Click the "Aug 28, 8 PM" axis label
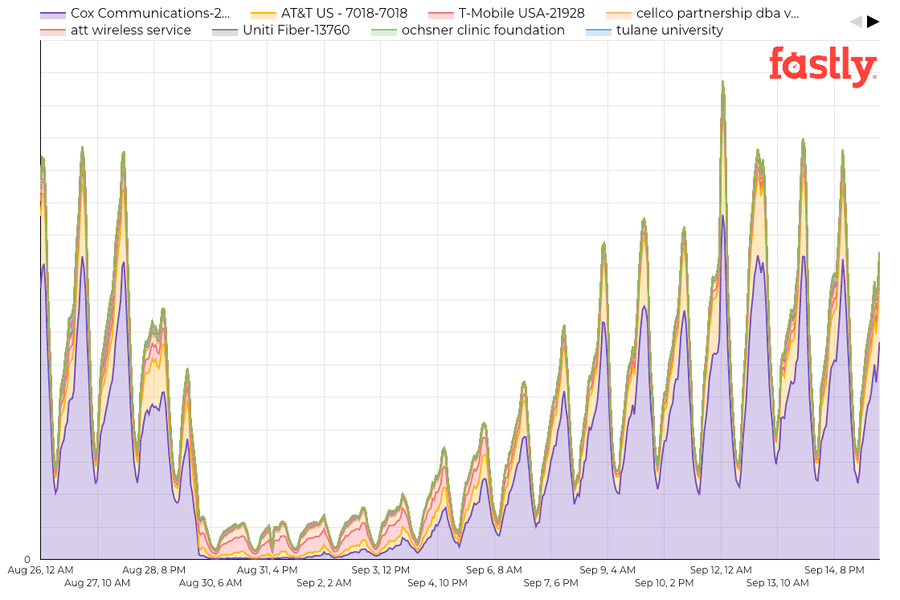The height and width of the screenshot is (600, 900). 154,570
